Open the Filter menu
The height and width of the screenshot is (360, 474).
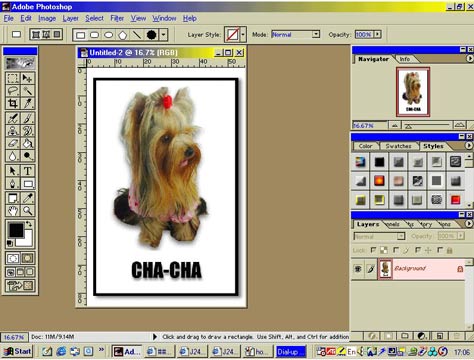coord(117,18)
